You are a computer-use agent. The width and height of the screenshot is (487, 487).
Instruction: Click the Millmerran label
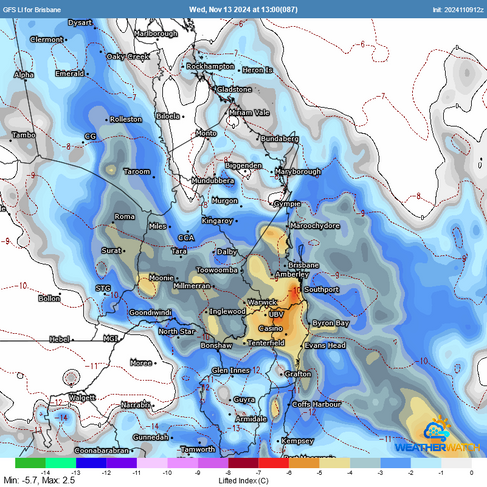(192, 286)
